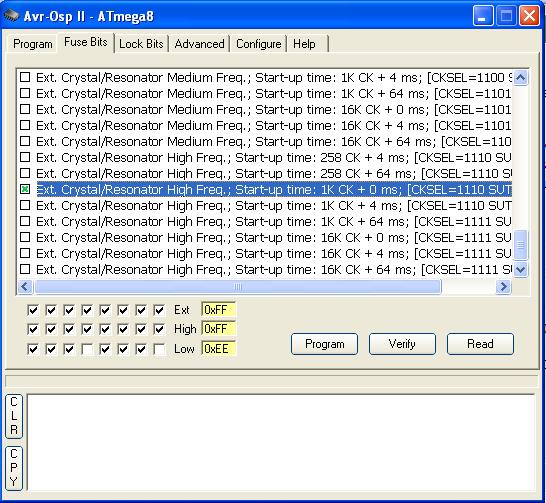This screenshot has height=503, width=546.
Task: Click the vertical scrollbar thumb
Action: [521, 245]
